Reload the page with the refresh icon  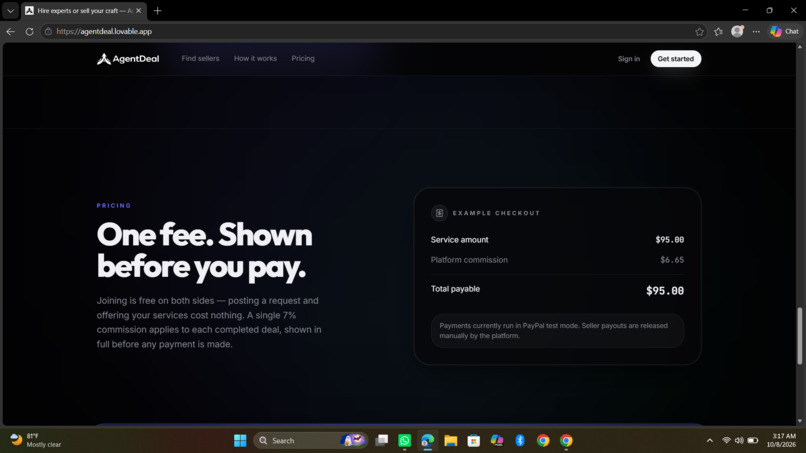[30, 31]
